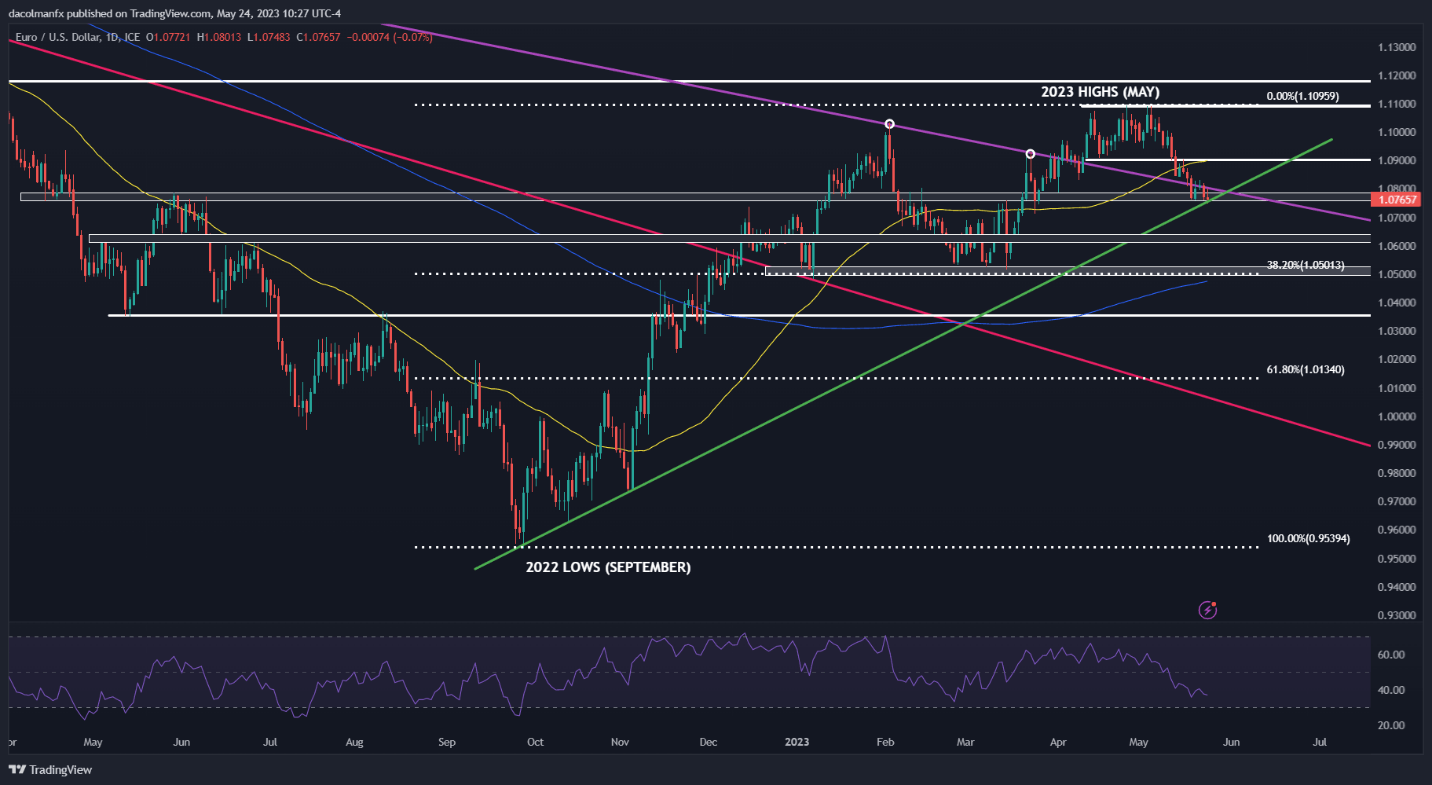Click the red current price label 1.07657
The width and height of the screenshot is (1432, 785).
pyautogui.click(x=1397, y=200)
